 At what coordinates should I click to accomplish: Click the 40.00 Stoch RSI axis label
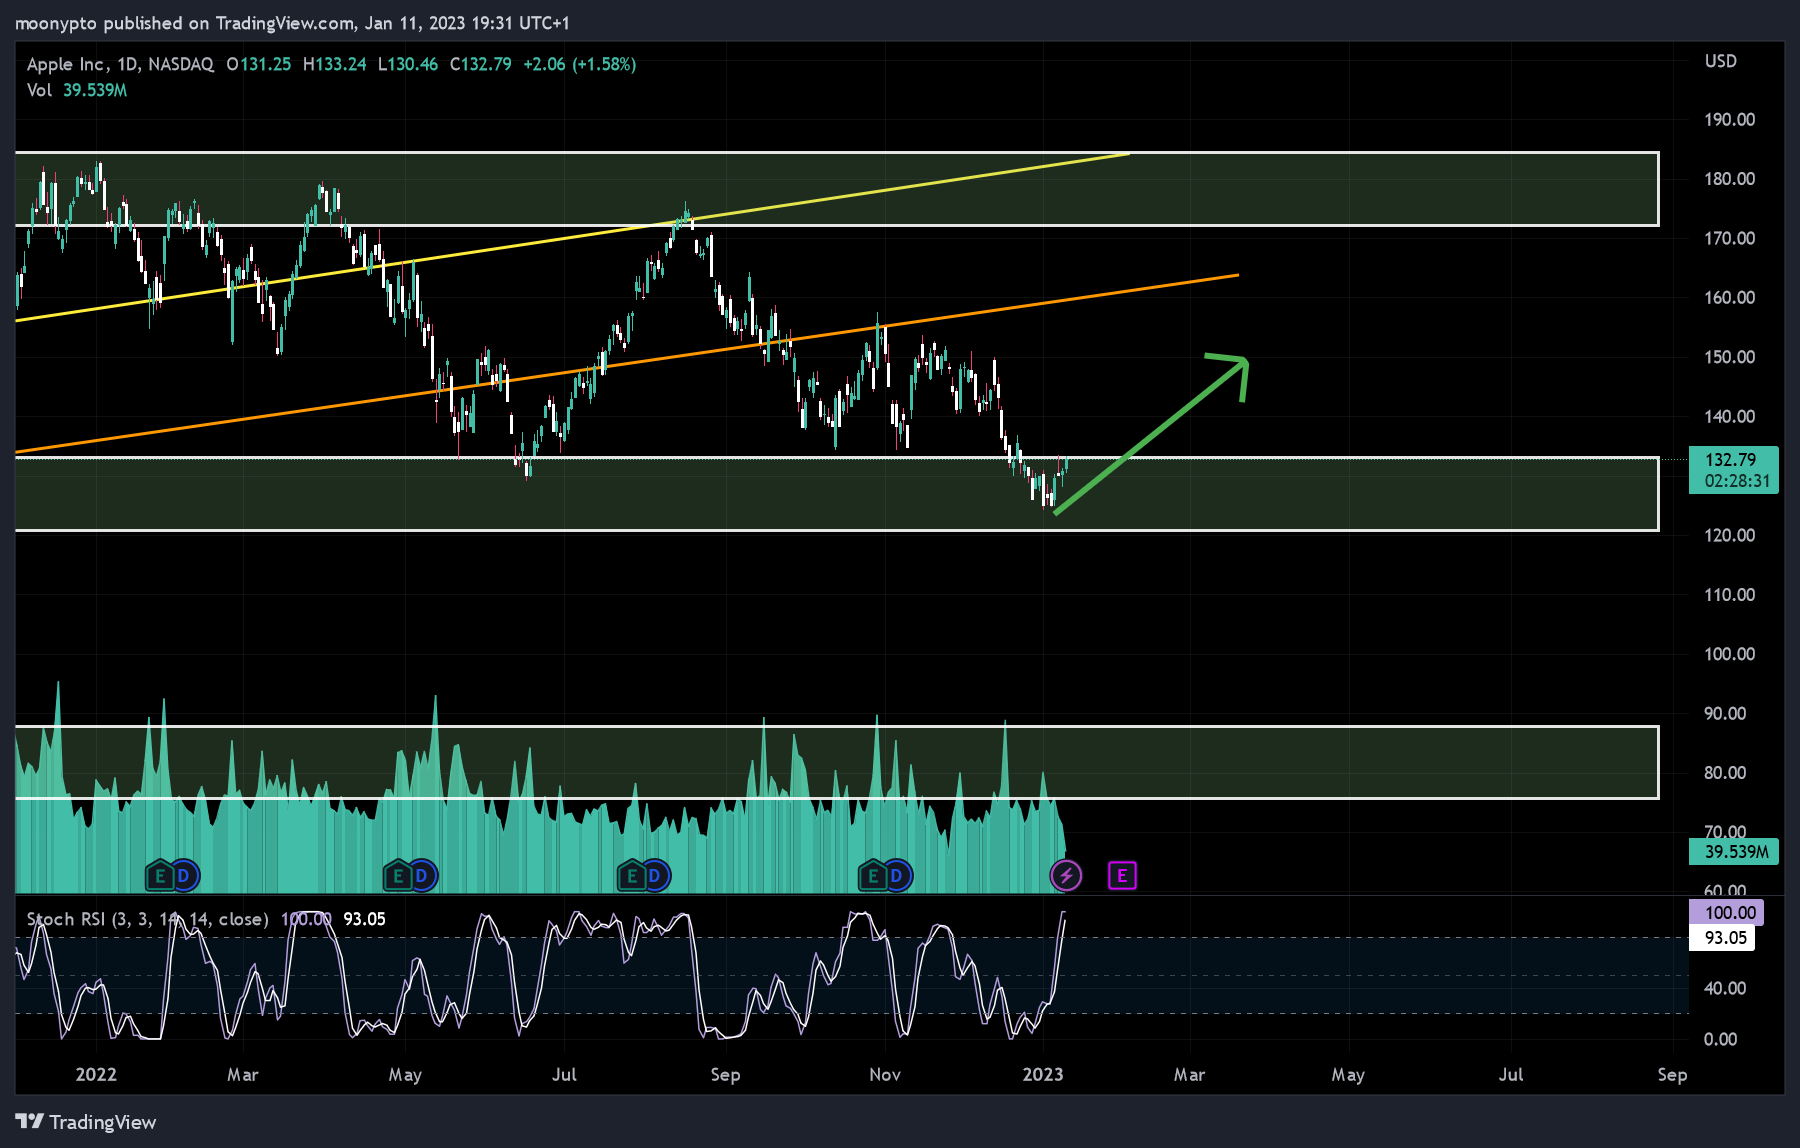click(x=1725, y=988)
